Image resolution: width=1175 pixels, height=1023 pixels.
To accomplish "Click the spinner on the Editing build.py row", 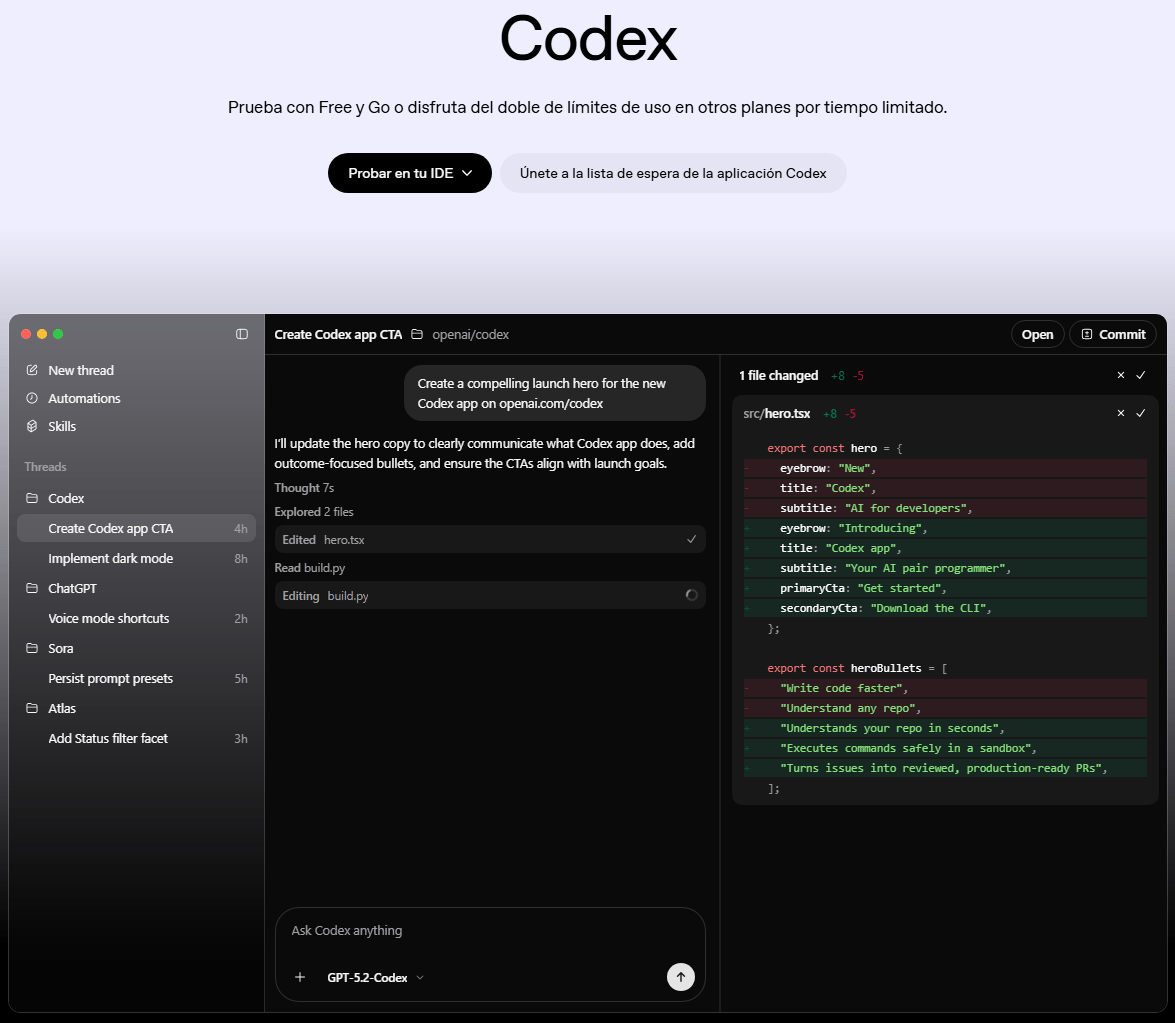I will [x=691, y=595].
